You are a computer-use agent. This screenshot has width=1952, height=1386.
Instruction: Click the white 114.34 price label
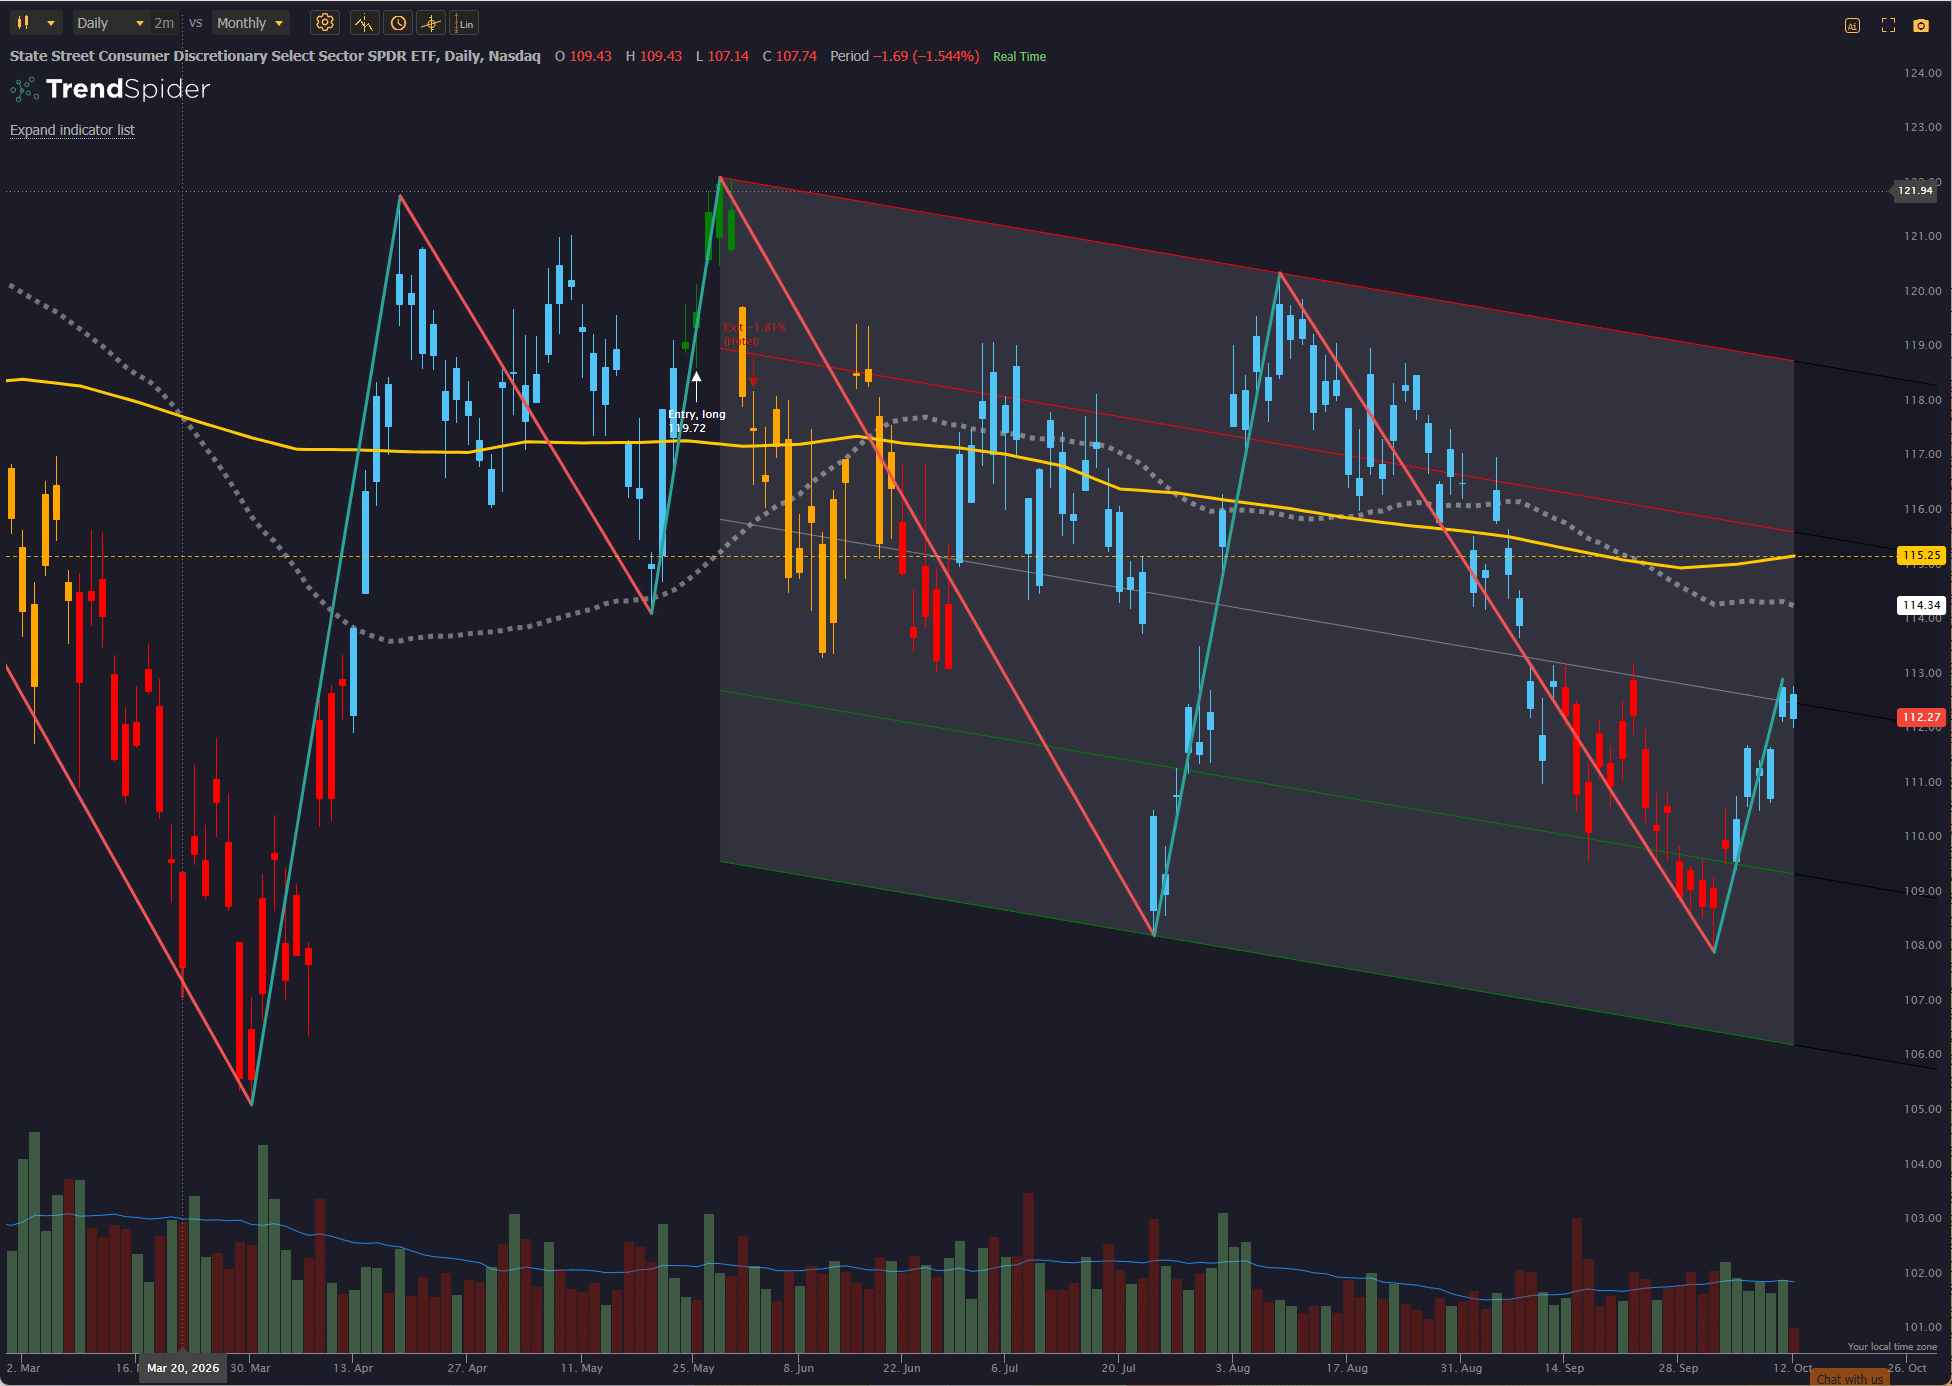1921,604
